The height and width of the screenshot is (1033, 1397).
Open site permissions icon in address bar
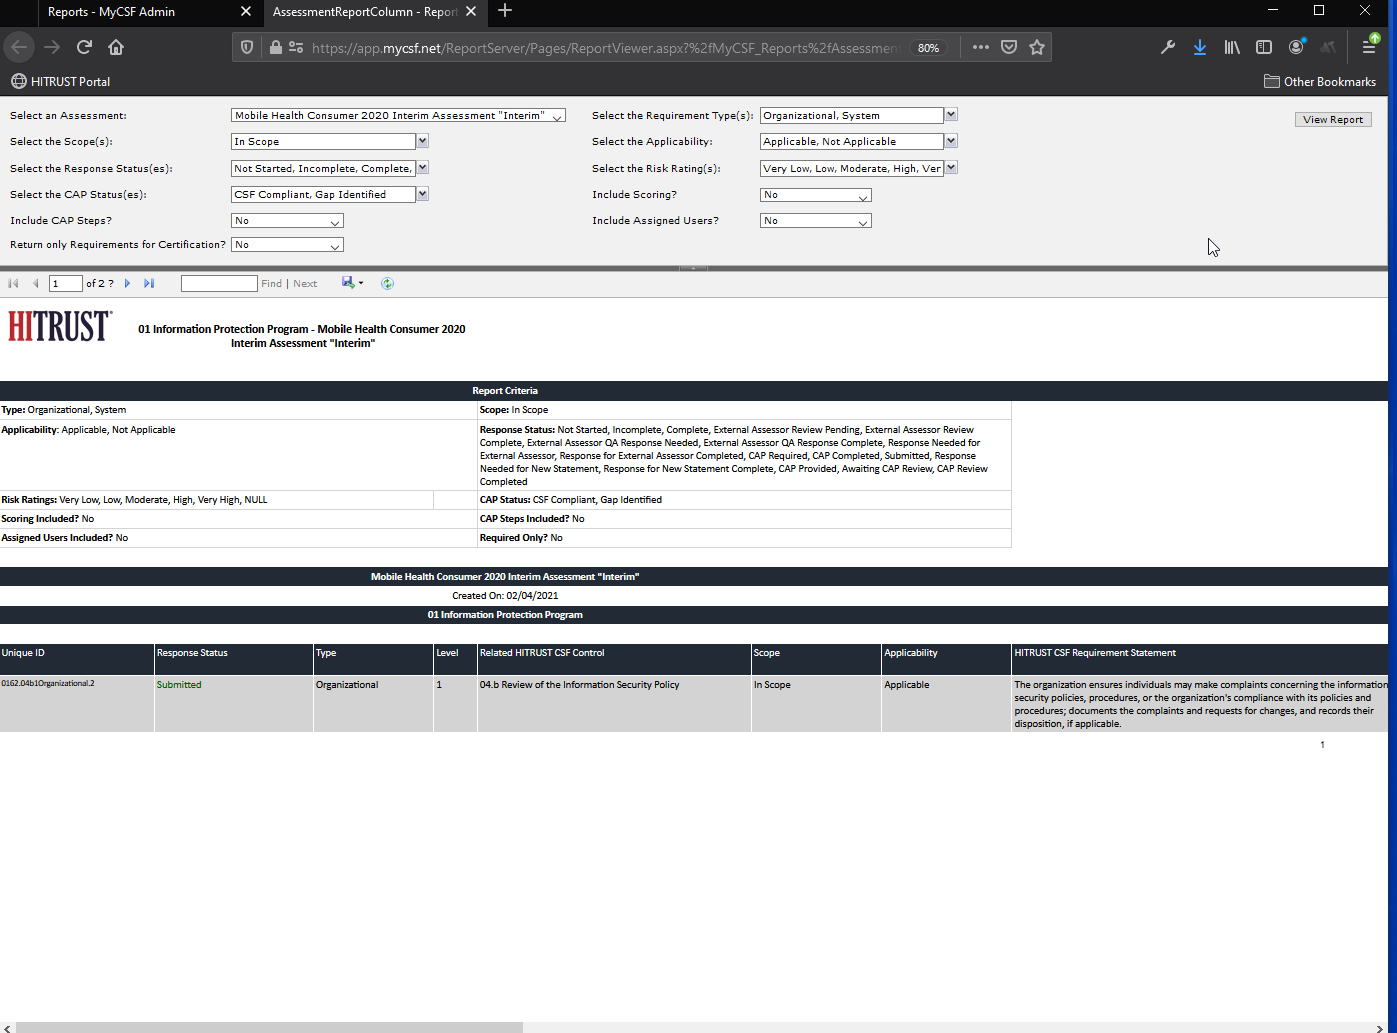coord(295,47)
